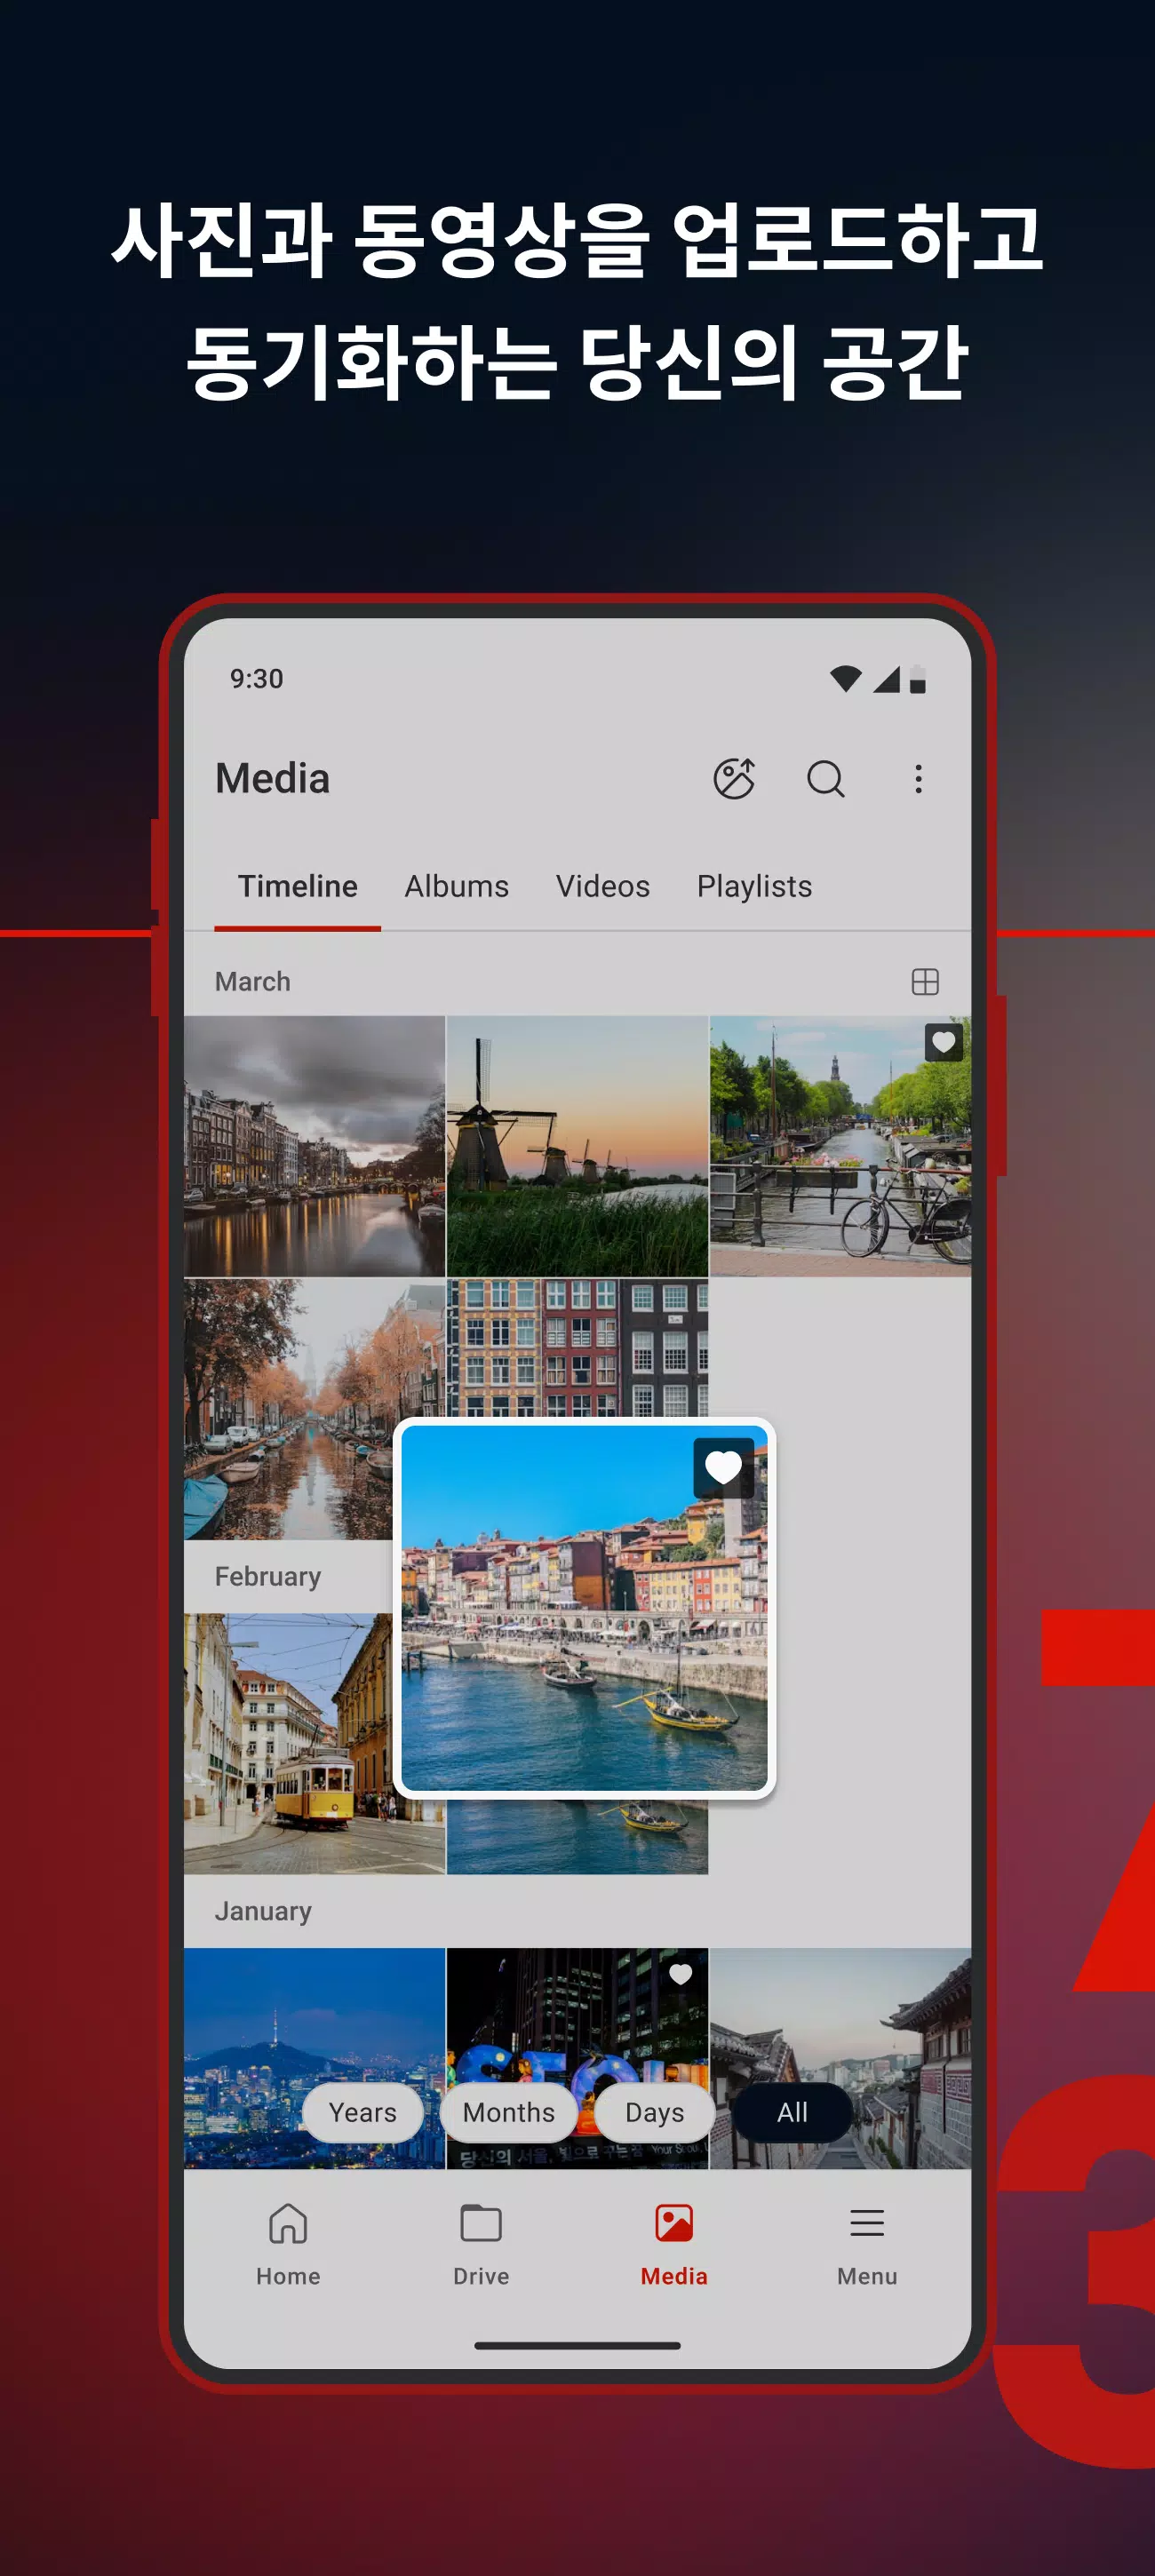Toggle favorite heart on the neon night photo
The width and height of the screenshot is (1155, 2576).
[x=681, y=1974]
